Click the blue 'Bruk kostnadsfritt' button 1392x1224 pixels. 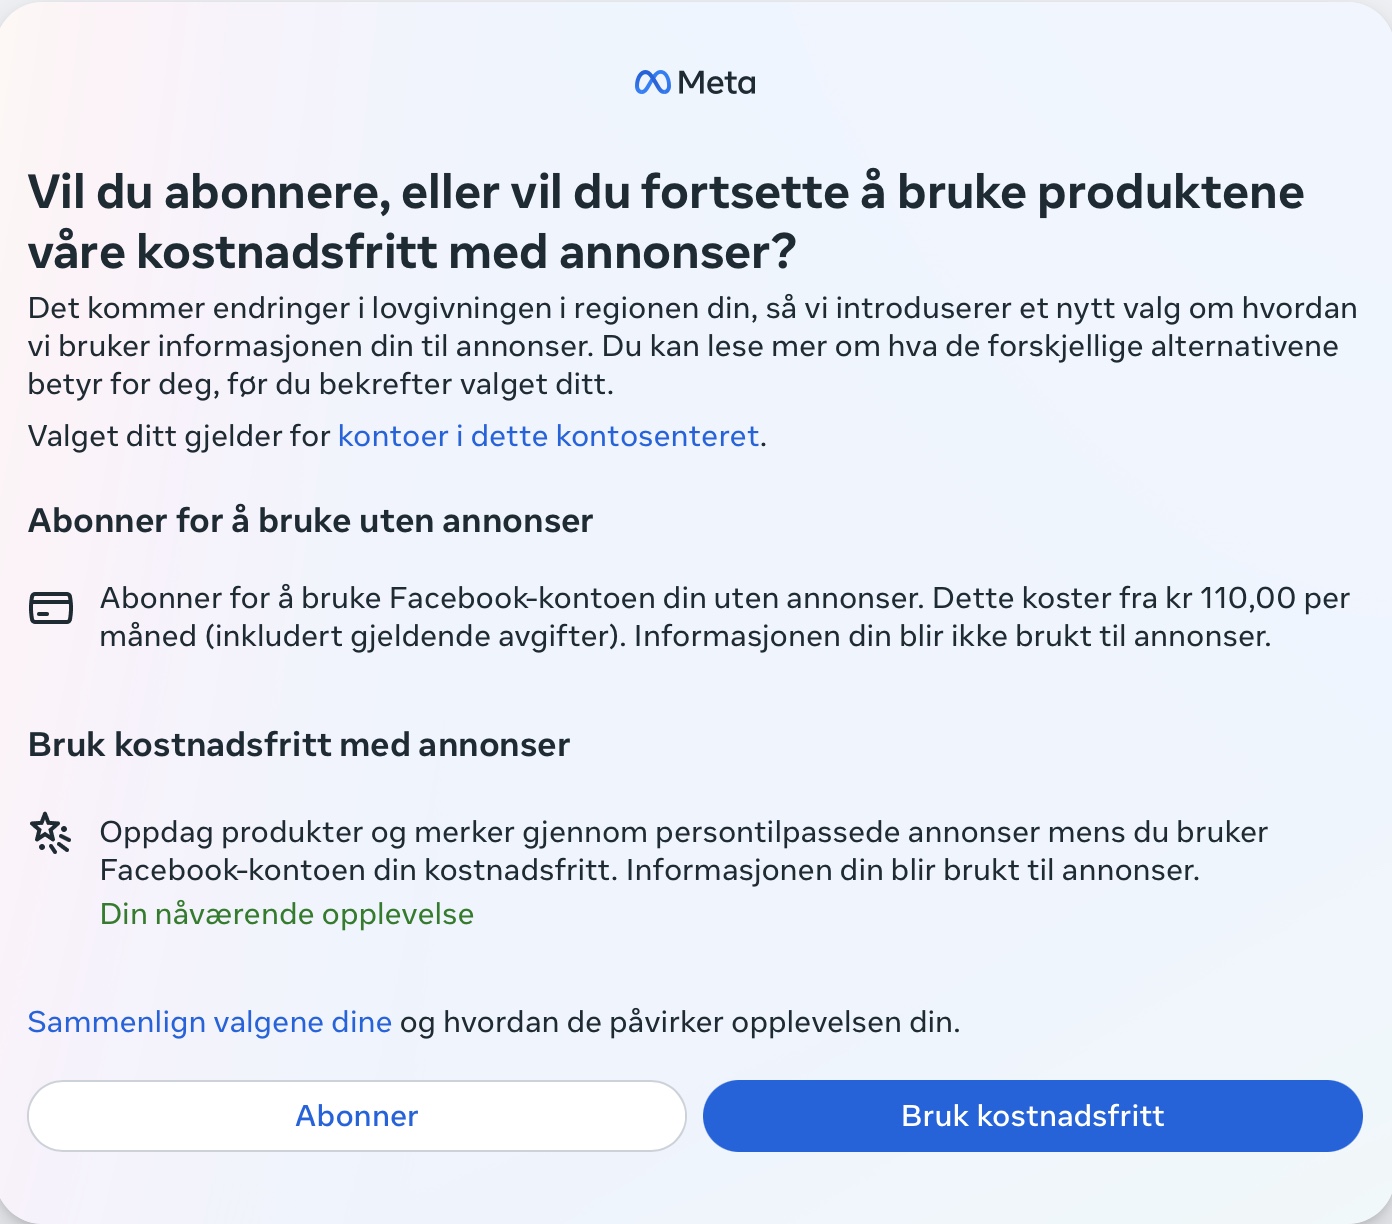click(x=1032, y=1115)
